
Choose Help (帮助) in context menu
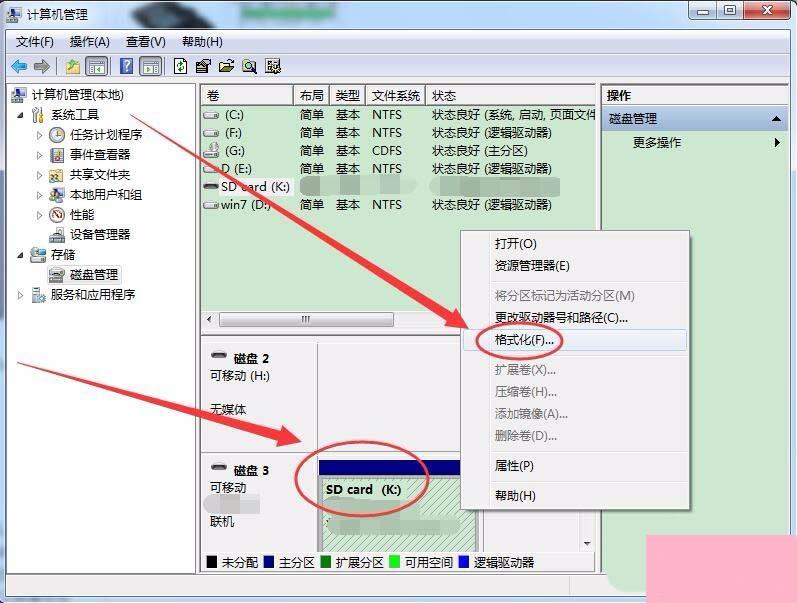(575, 496)
